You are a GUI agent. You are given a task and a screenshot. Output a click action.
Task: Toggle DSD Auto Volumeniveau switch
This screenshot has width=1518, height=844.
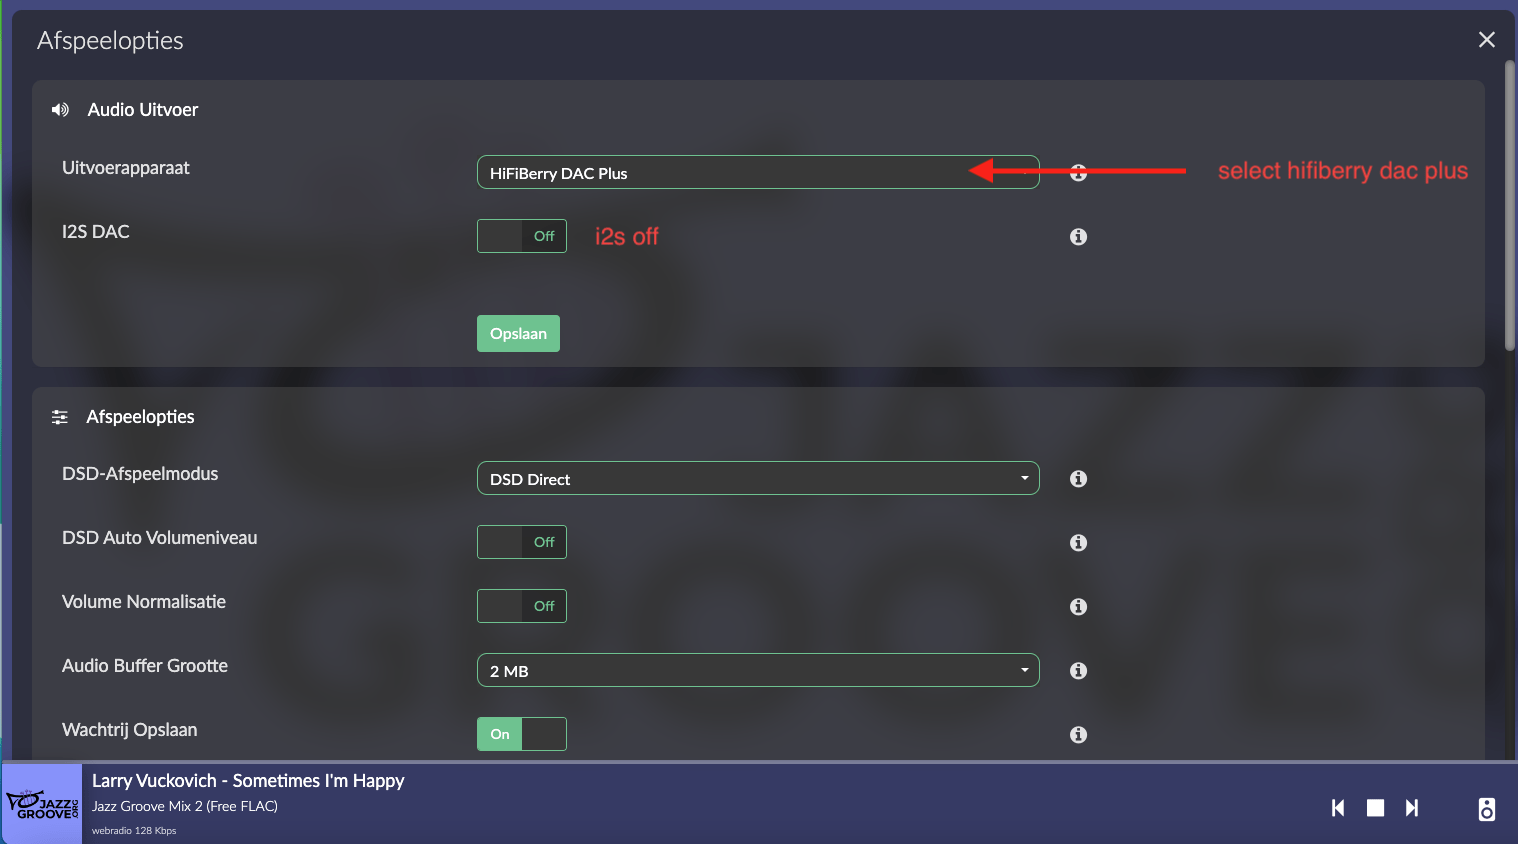tap(522, 542)
